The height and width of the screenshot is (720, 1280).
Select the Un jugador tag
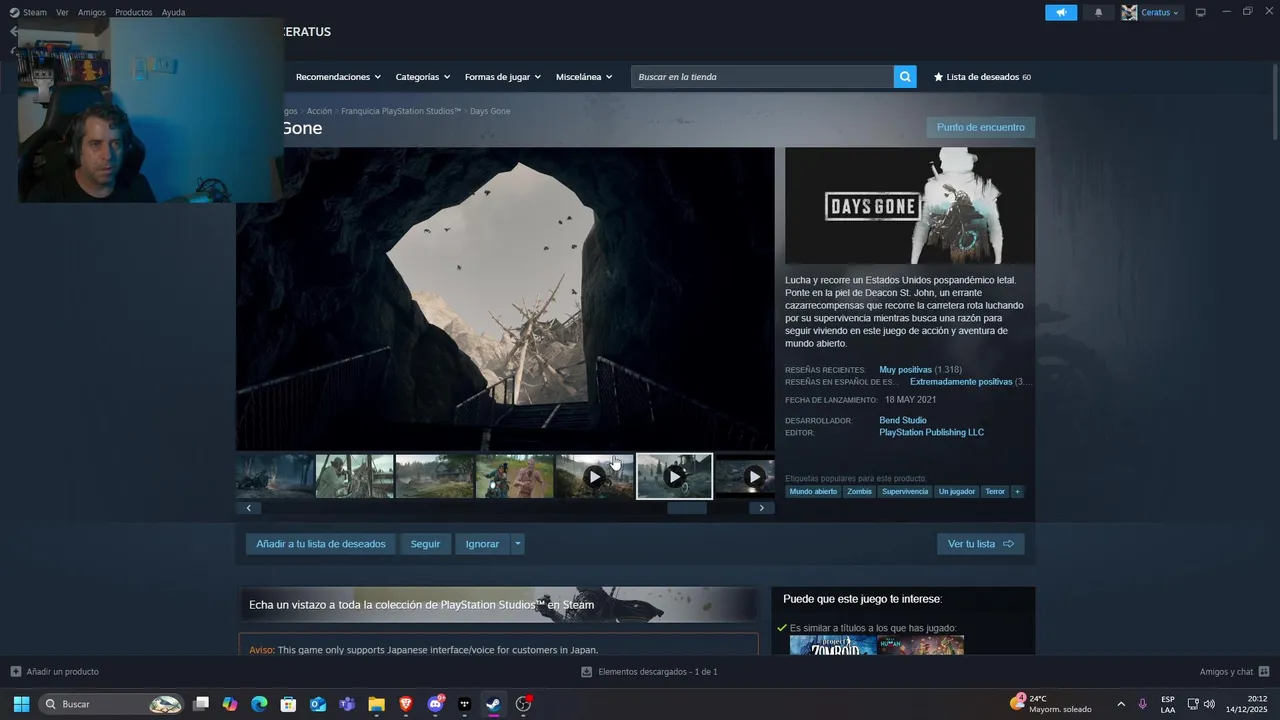coord(957,492)
